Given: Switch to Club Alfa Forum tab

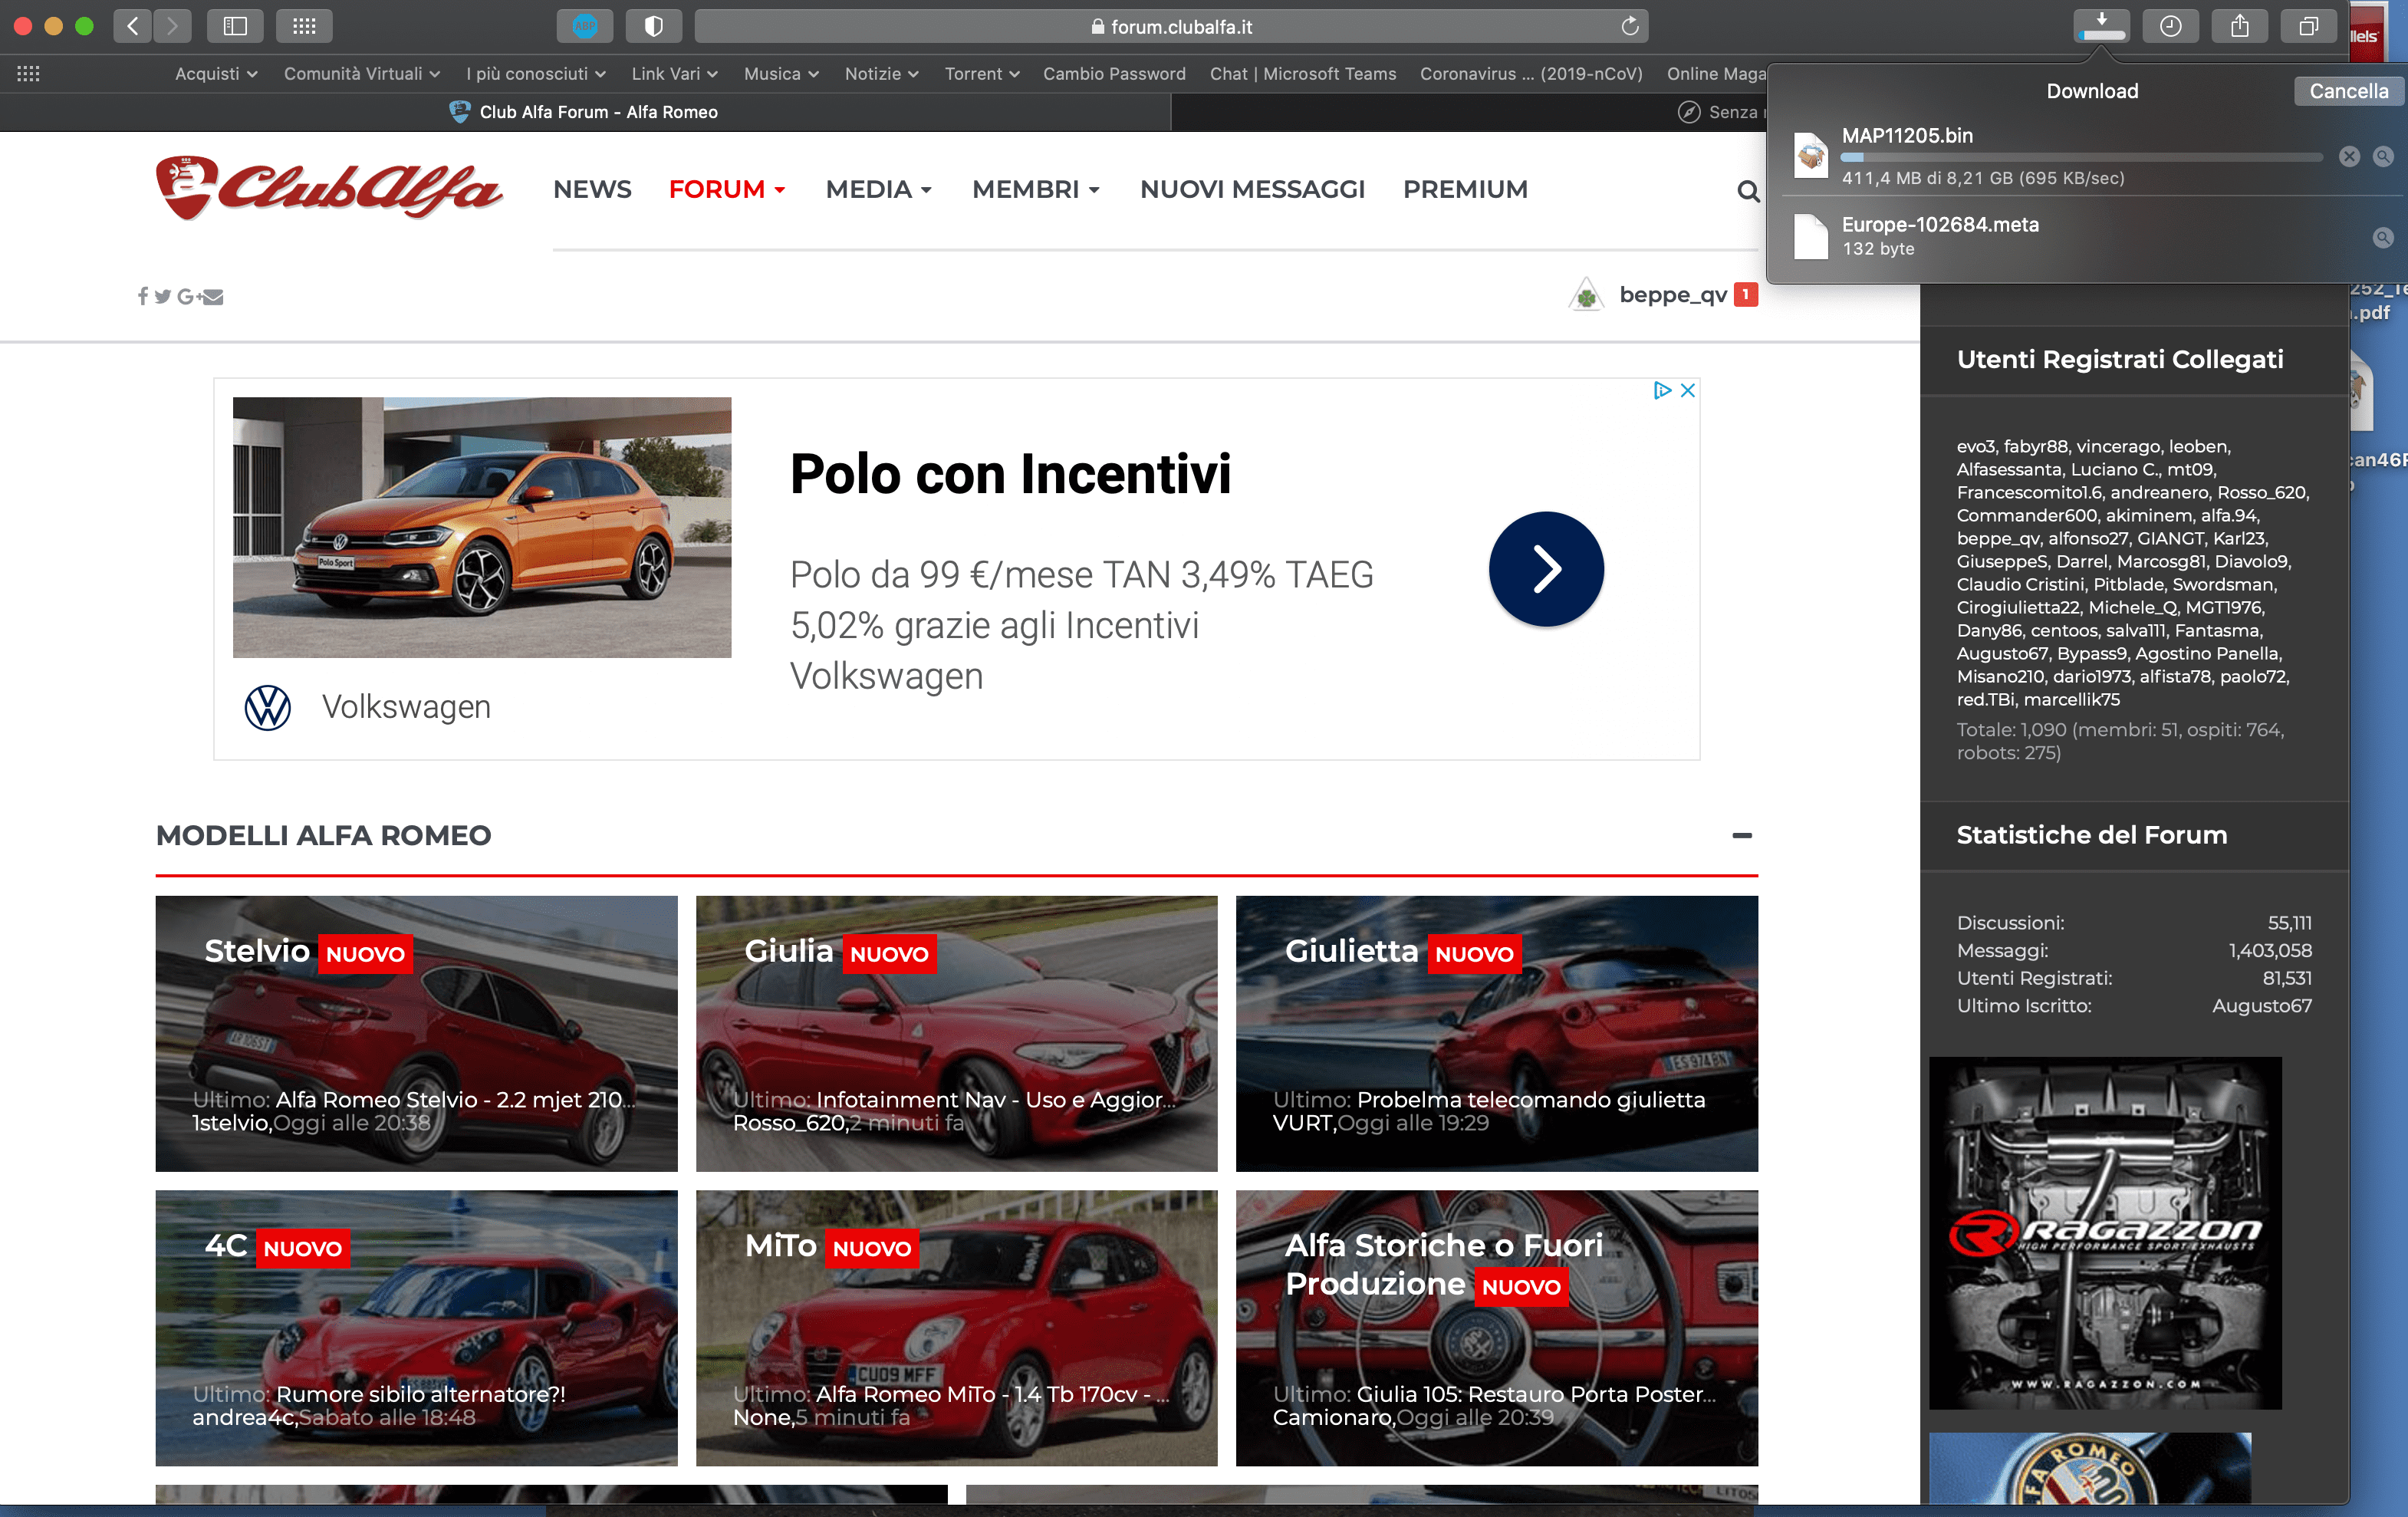Looking at the screenshot, I should click(x=585, y=112).
